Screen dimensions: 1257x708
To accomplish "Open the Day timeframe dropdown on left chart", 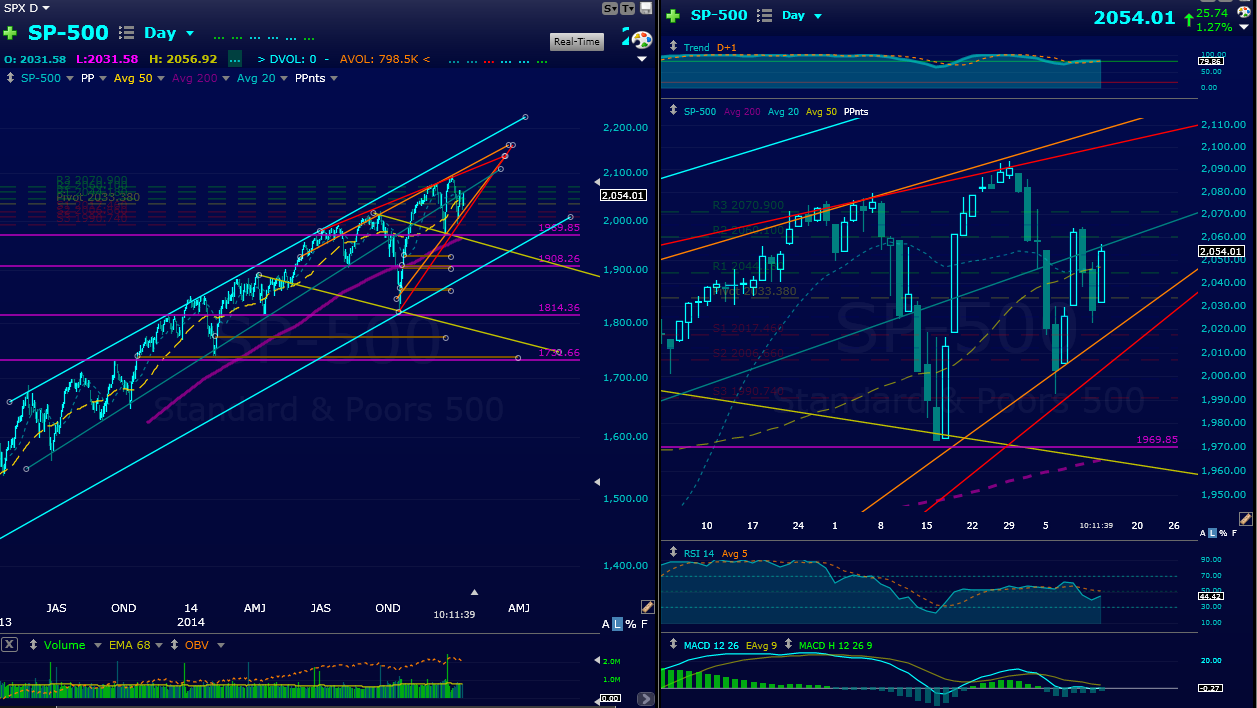I will pyautogui.click(x=189, y=33).
